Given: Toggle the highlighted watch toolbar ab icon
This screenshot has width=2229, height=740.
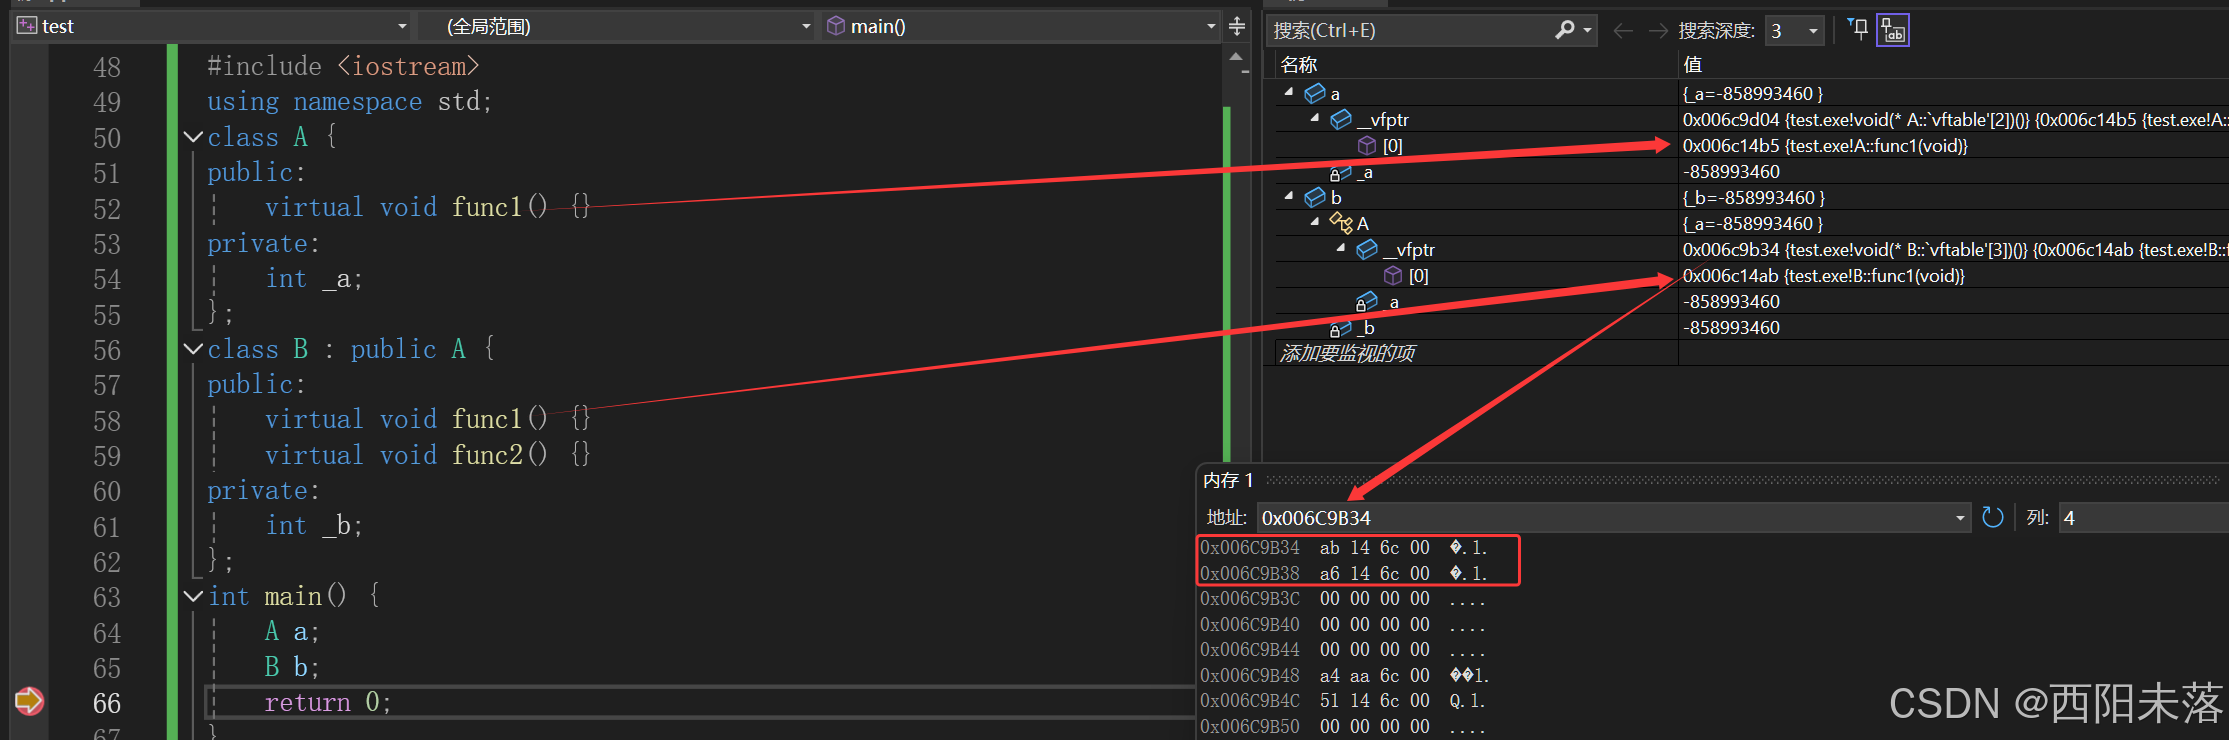Looking at the screenshot, I should tap(1893, 31).
